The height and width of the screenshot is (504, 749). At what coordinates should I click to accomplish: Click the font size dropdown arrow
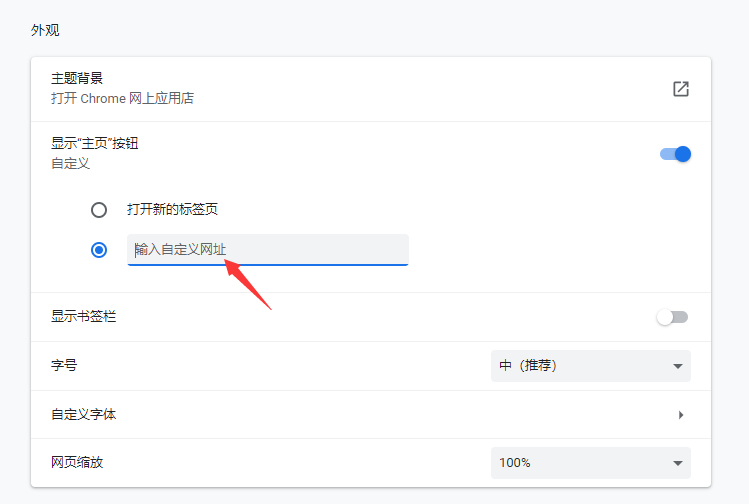(x=677, y=366)
